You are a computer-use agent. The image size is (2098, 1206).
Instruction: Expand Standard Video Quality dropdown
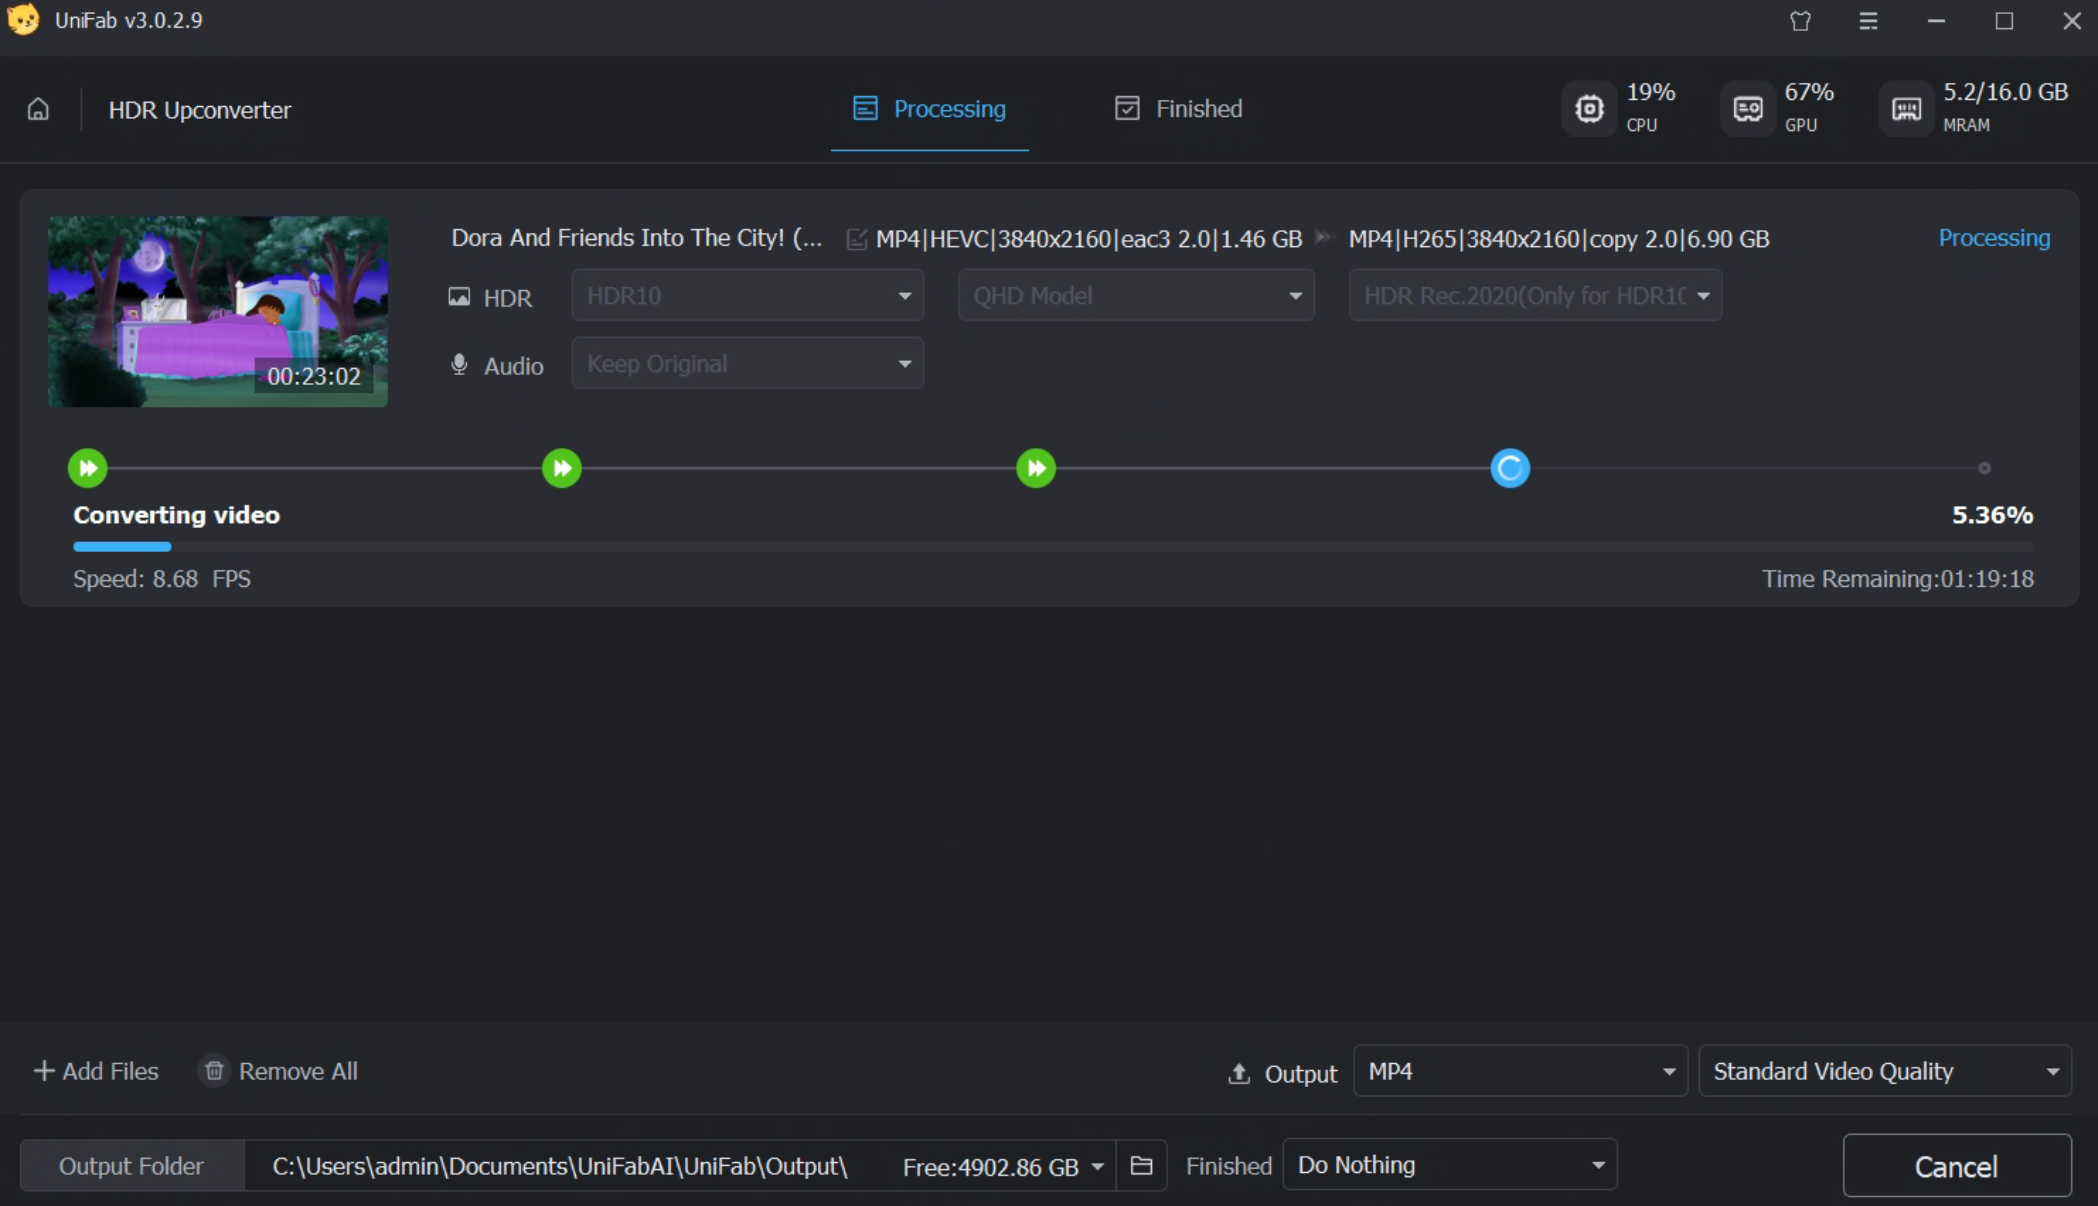1884,1072
